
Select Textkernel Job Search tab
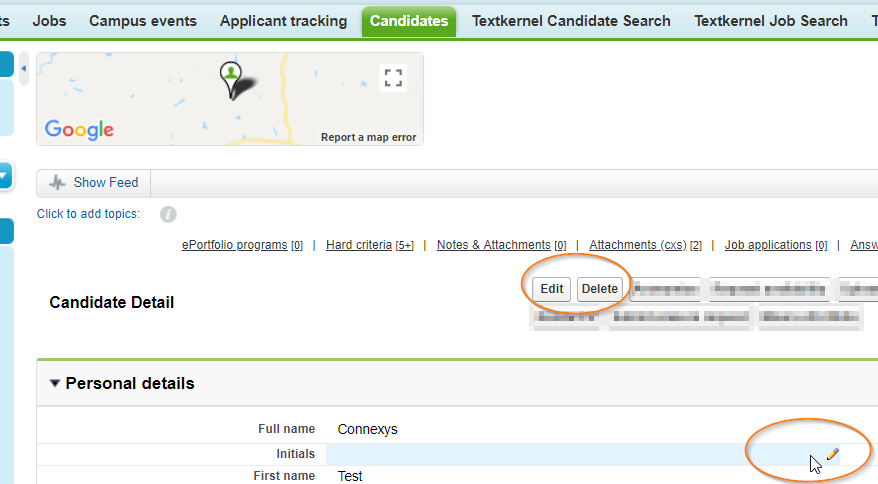click(x=770, y=21)
